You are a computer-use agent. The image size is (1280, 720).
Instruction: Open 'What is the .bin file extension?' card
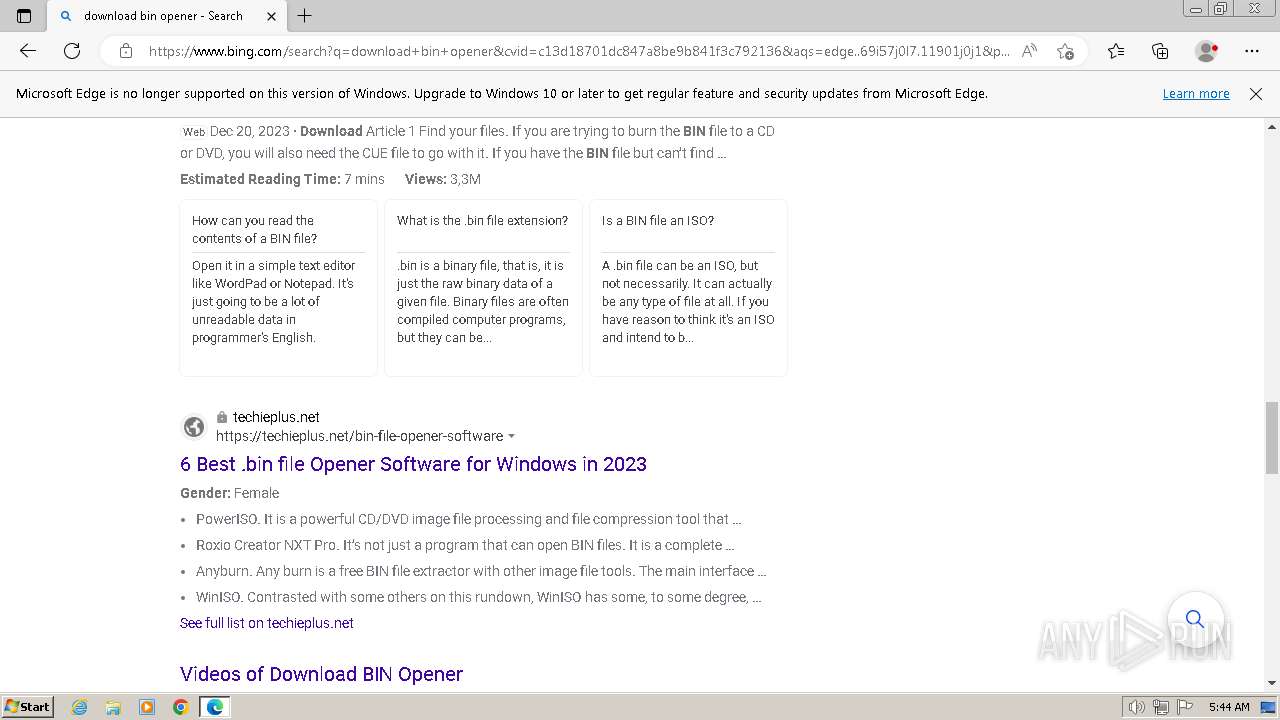(483, 288)
